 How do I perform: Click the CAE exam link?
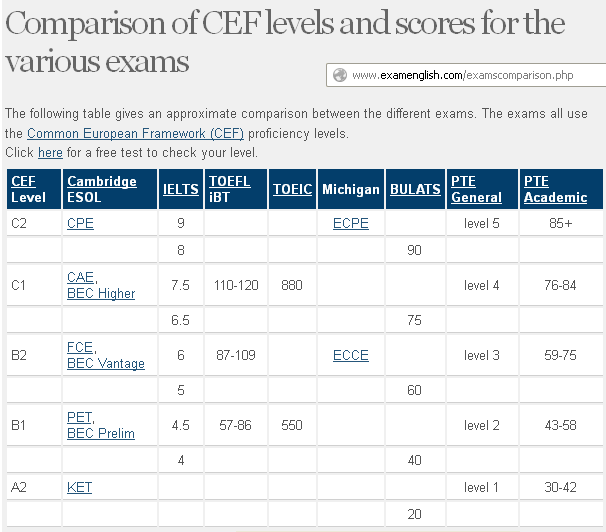coord(80,277)
